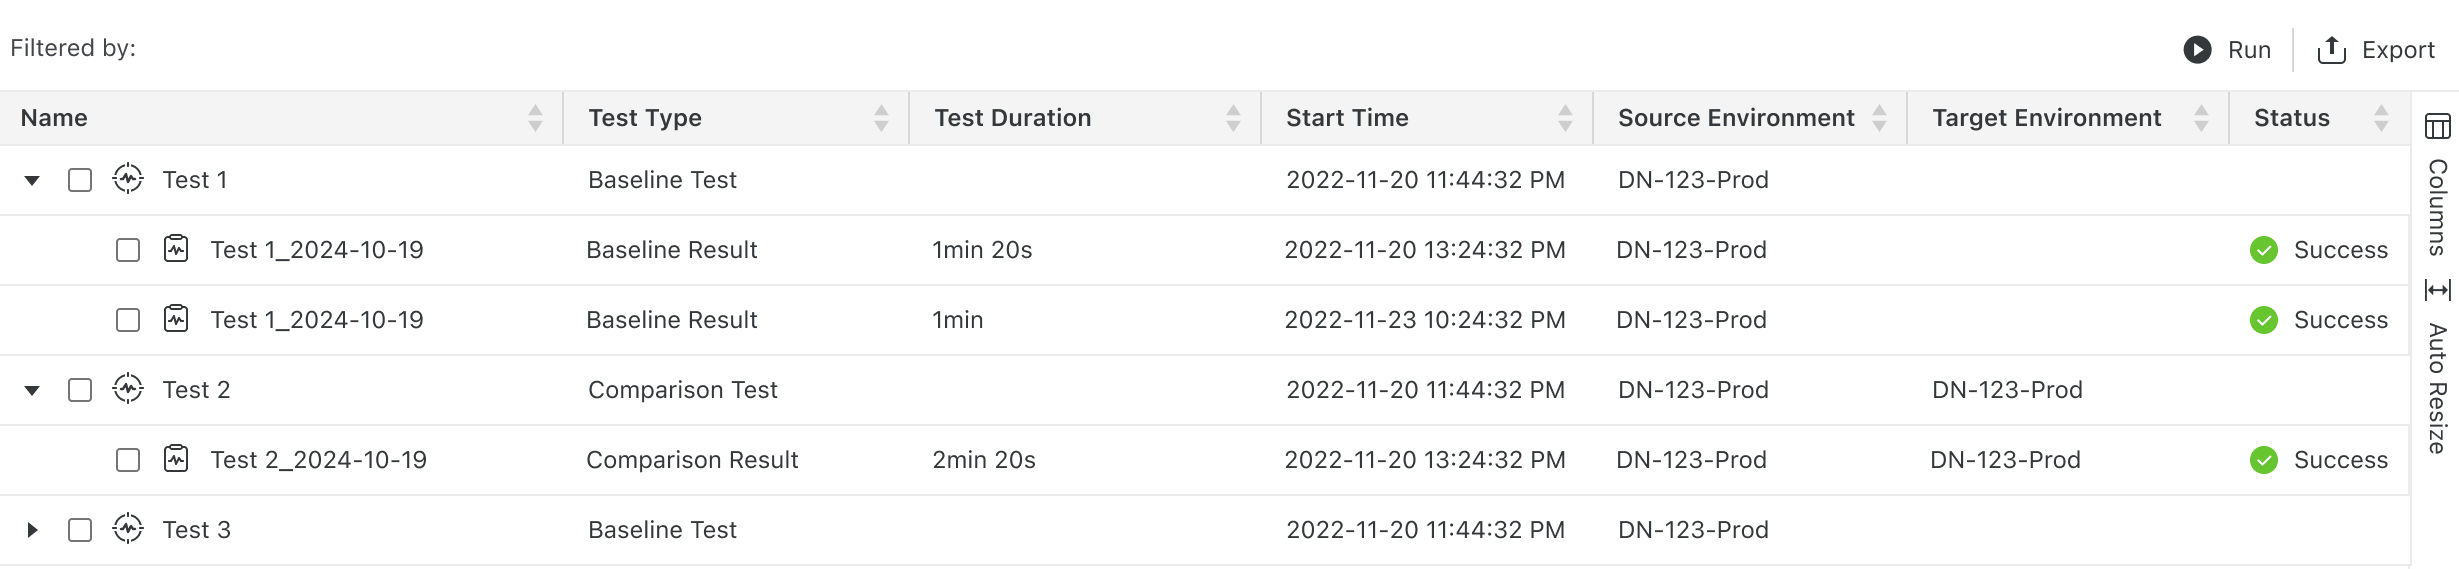Image resolution: width=2459 pixels, height=569 pixels.
Task: Click the Export upload icon
Action: click(x=2331, y=50)
